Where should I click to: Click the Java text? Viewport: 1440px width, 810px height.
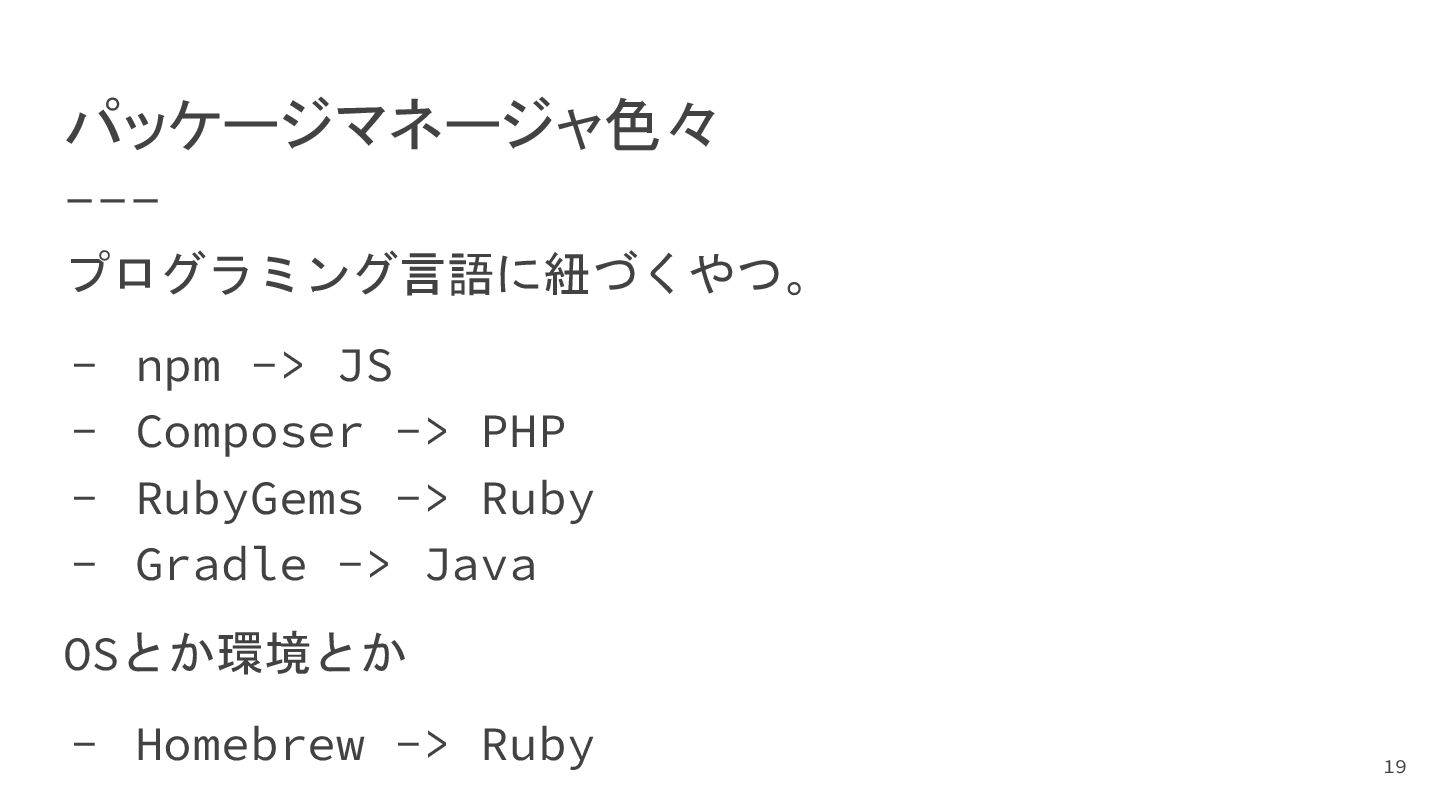[x=481, y=564]
